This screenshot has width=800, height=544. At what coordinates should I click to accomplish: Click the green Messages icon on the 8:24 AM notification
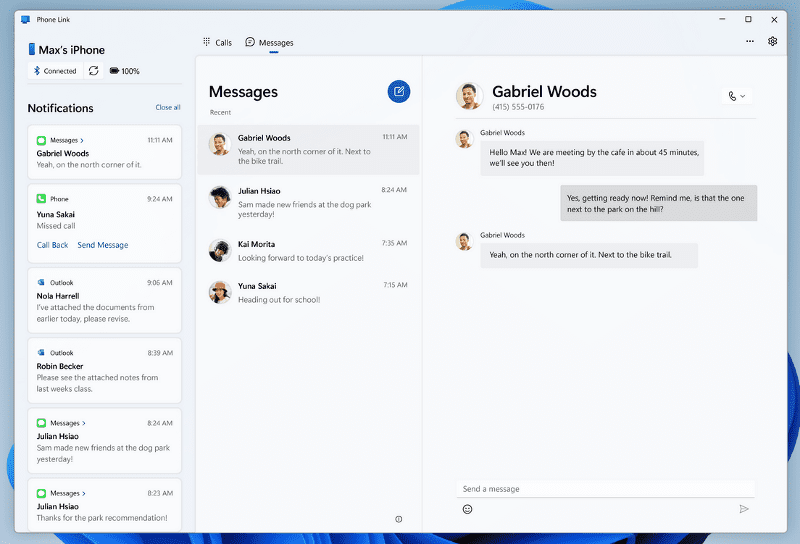coord(41,423)
